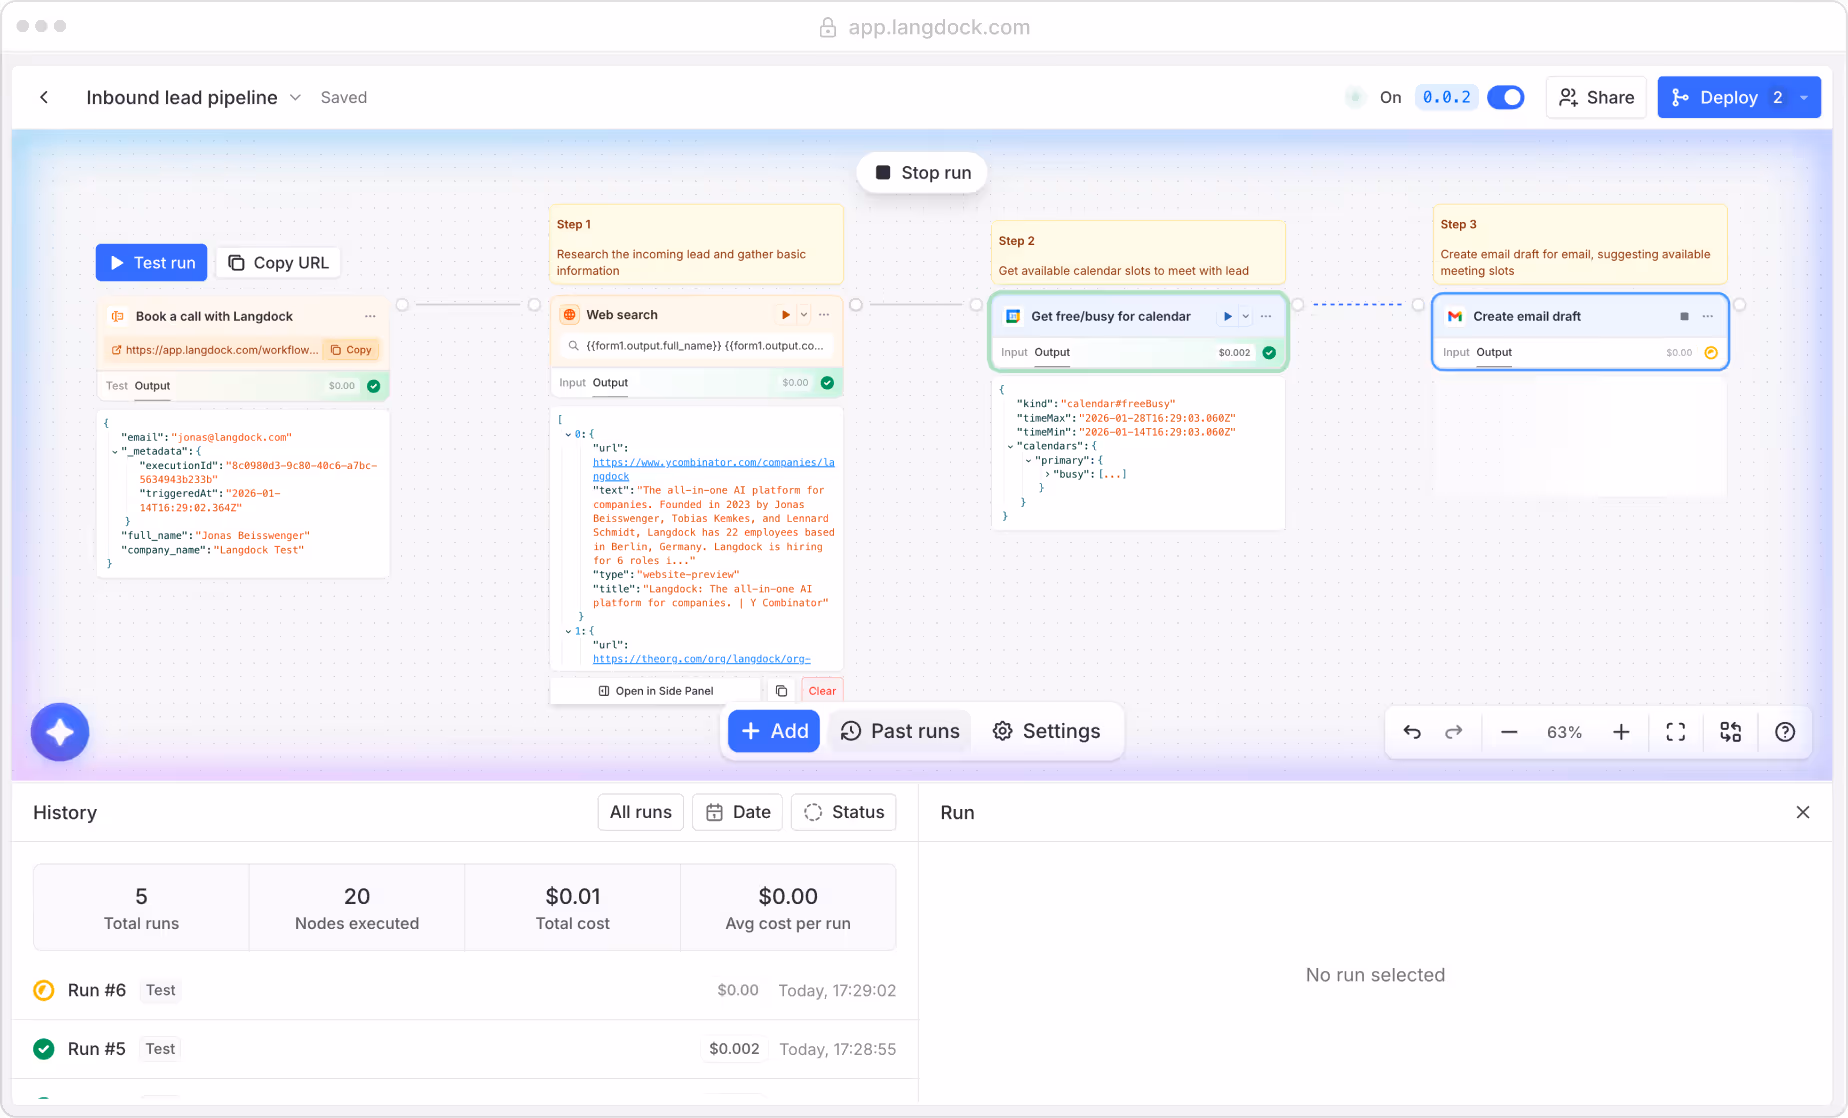Open calendar node more menu
The image size is (1848, 1118).
tap(1266, 317)
